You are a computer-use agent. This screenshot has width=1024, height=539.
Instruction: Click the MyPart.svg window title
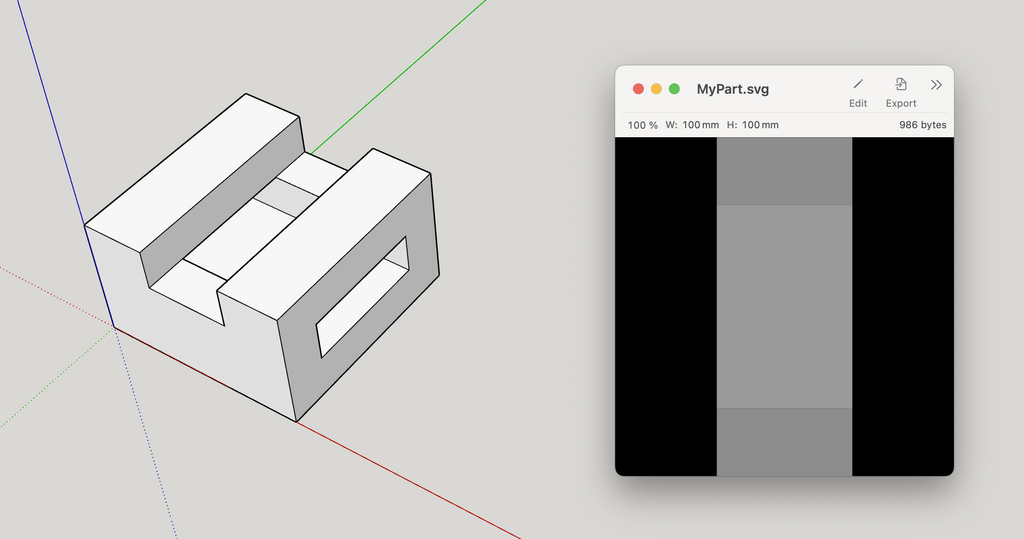(x=732, y=89)
